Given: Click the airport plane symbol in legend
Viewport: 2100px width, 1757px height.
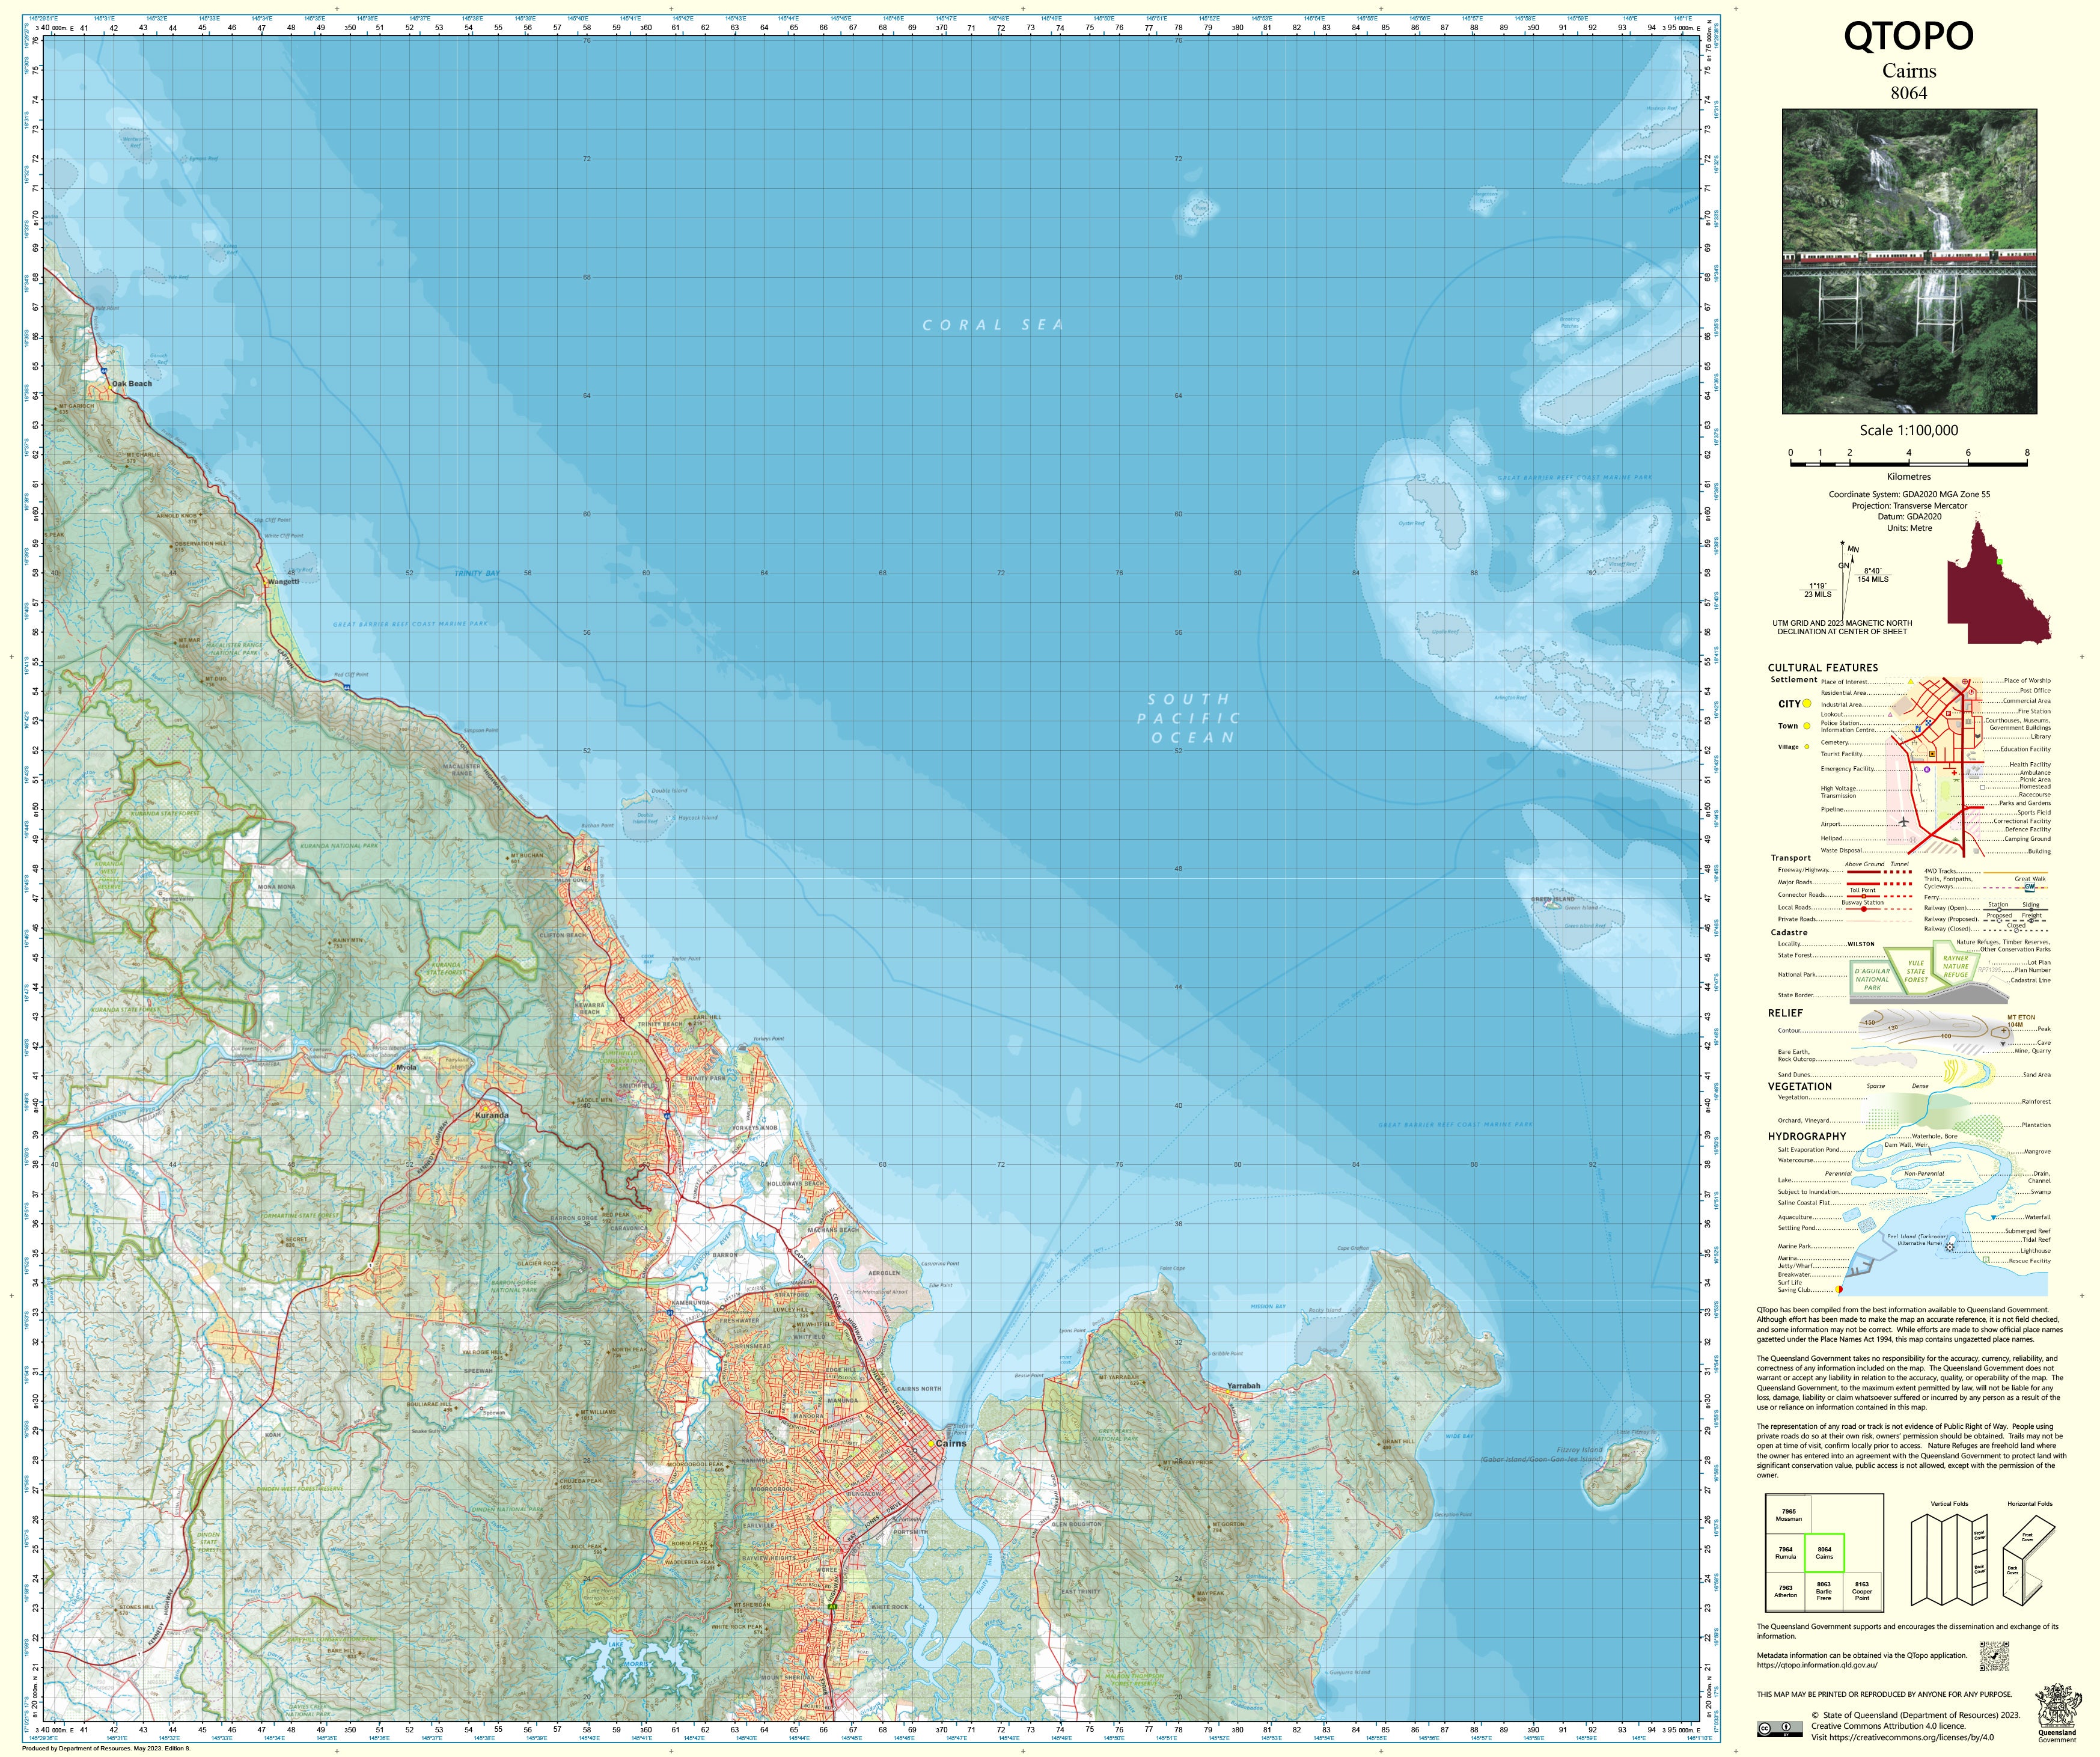Looking at the screenshot, I should tap(1903, 822).
